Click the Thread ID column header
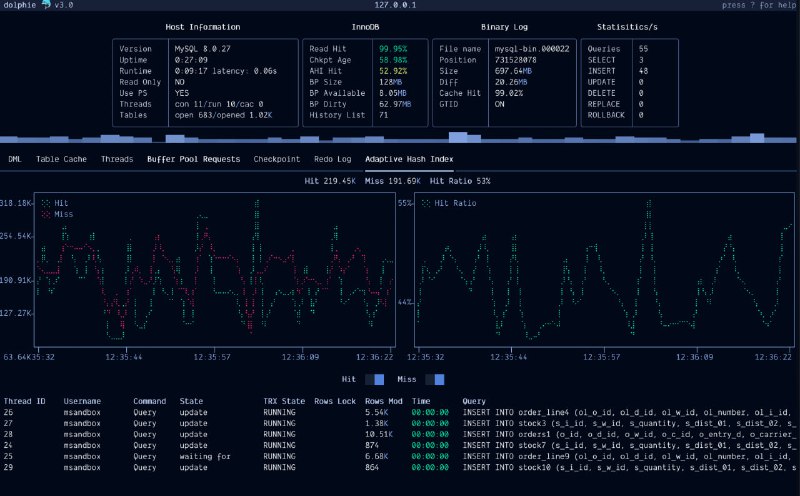Image resolution: width=800 pixels, height=496 pixels. 24,401
